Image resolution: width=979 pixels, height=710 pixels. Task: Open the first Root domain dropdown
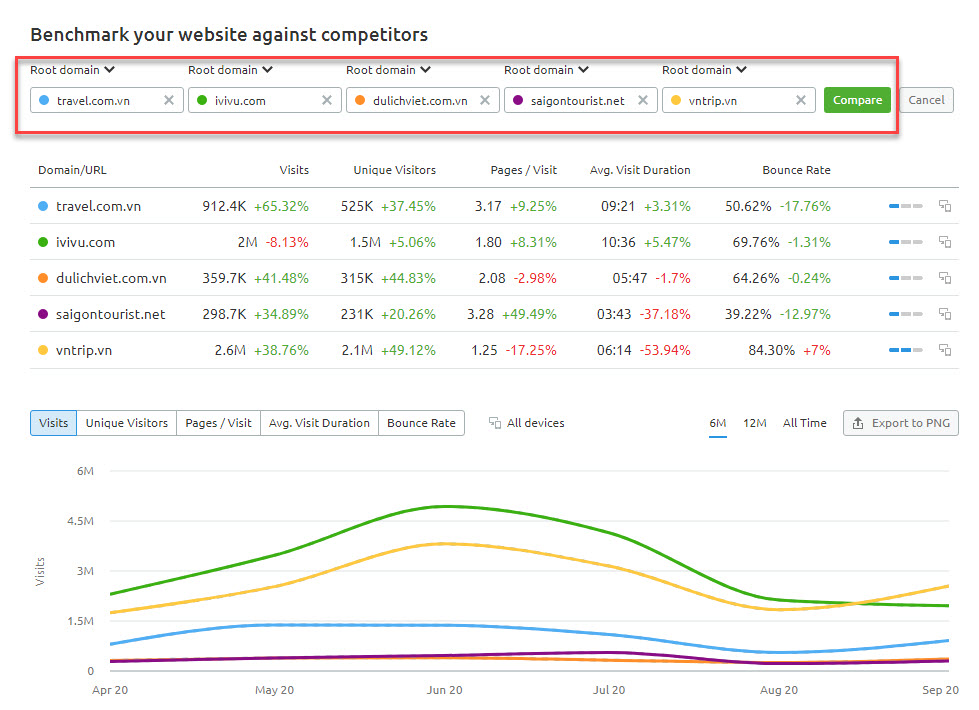[x=73, y=70]
